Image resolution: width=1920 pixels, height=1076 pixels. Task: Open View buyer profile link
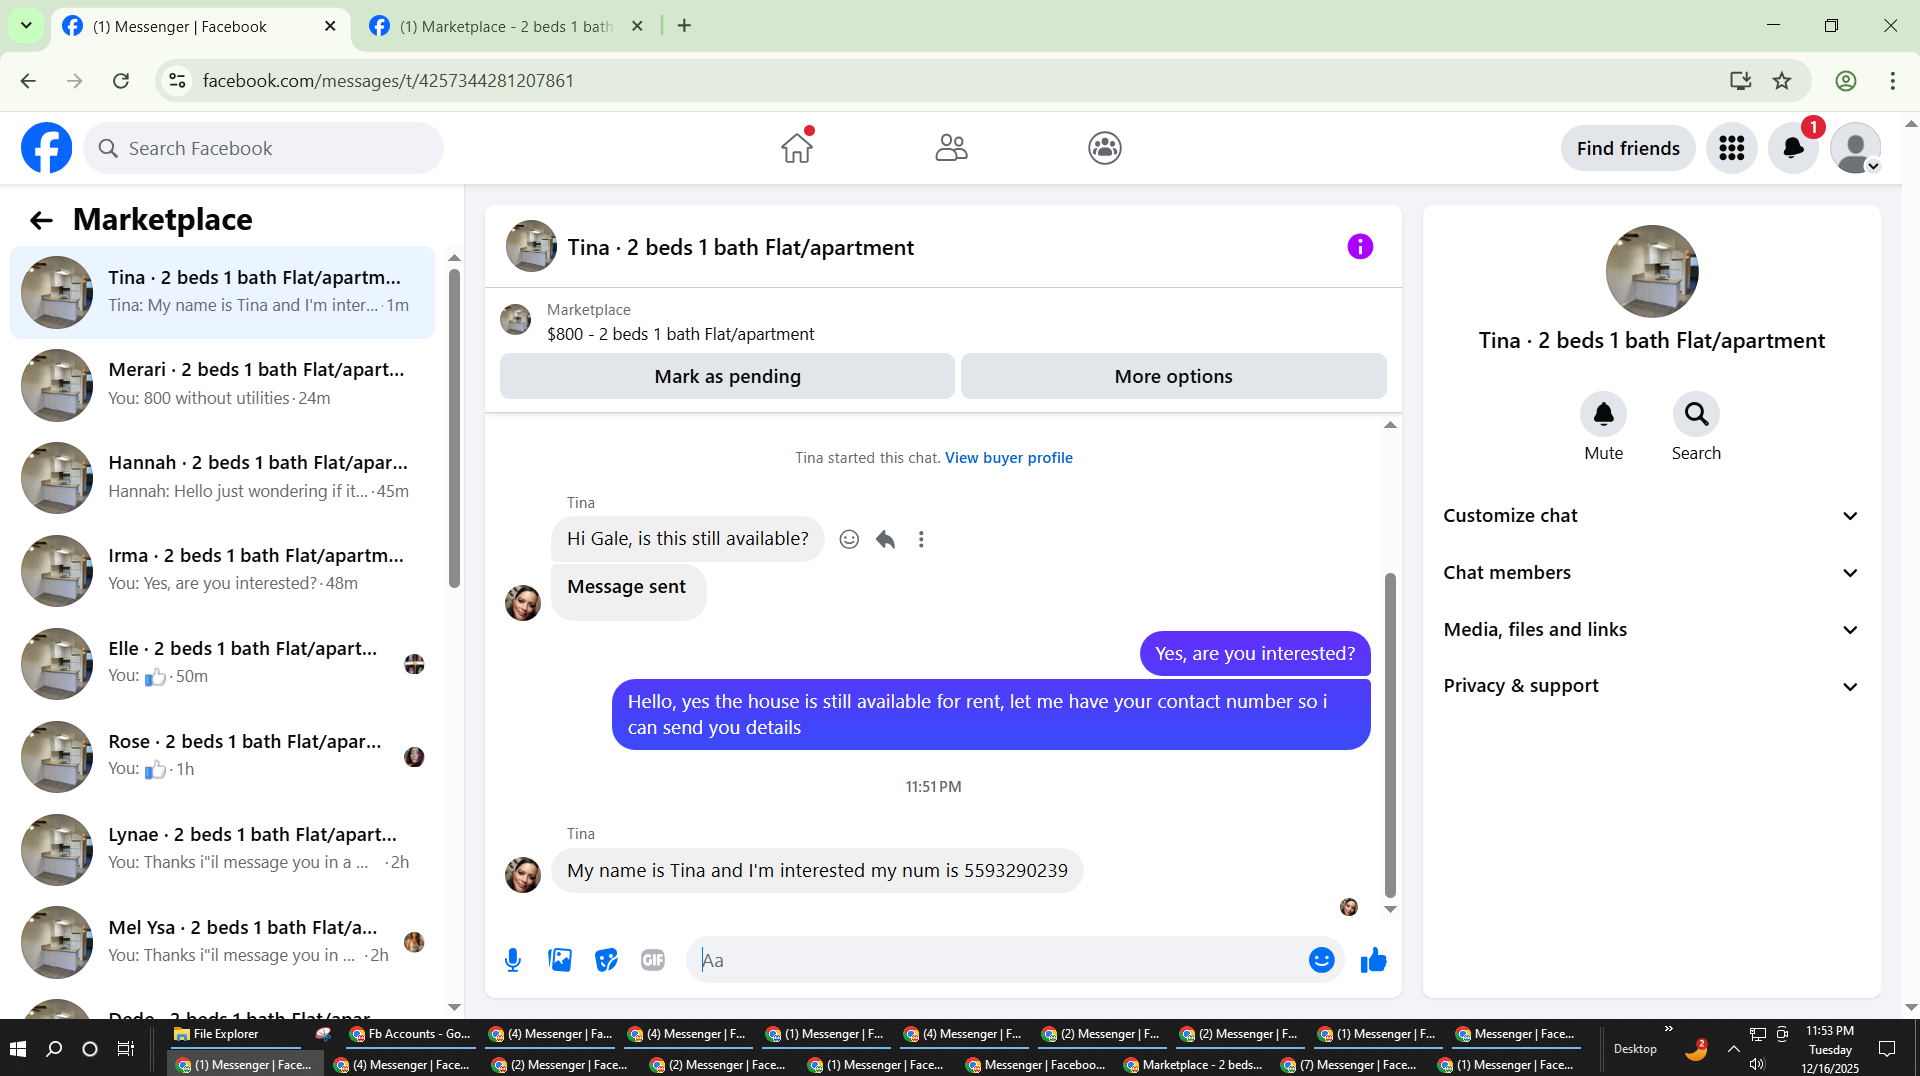(x=1009, y=458)
